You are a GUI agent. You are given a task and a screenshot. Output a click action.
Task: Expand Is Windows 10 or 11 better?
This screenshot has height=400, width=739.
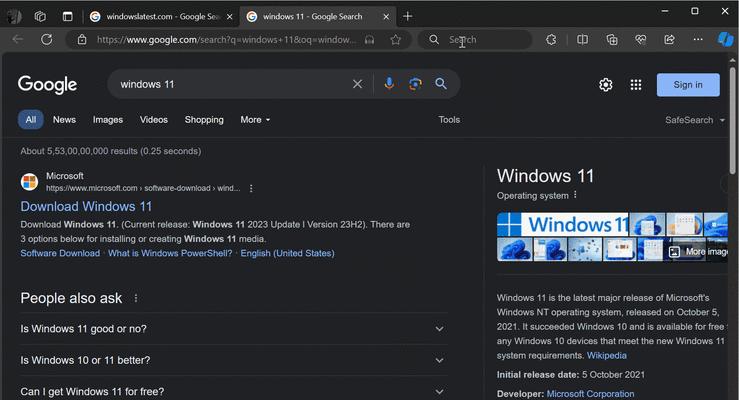coord(233,360)
